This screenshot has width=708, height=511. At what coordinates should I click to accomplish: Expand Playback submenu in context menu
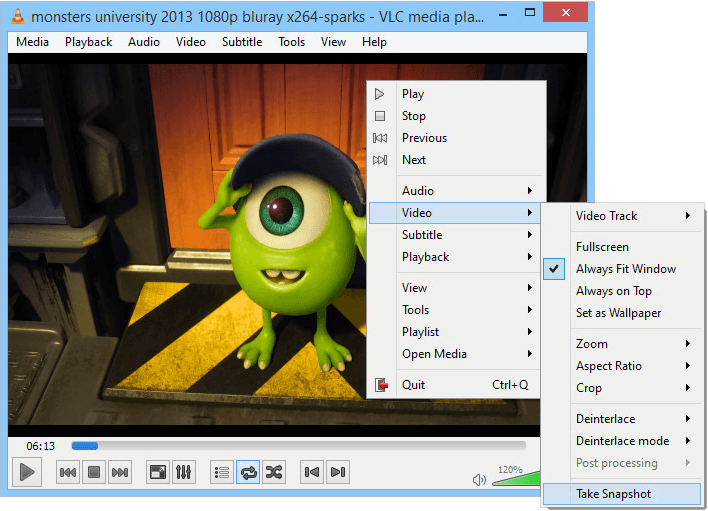[x=454, y=257]
